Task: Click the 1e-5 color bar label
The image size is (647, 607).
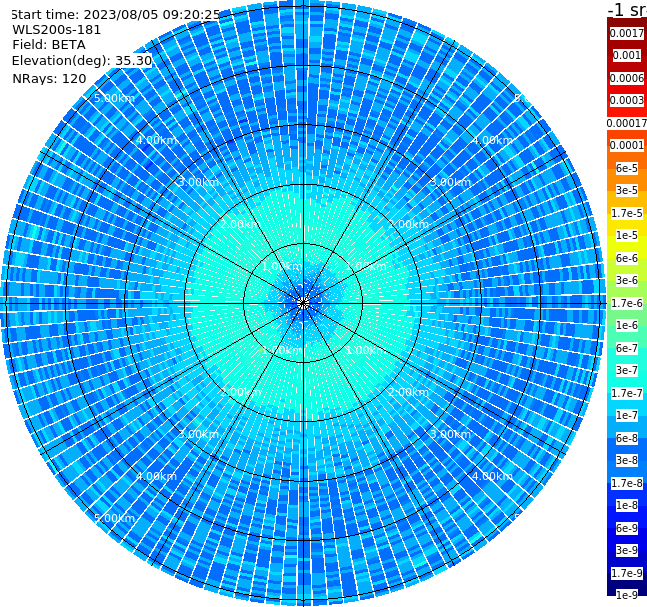Action: [x=627, y=235]
